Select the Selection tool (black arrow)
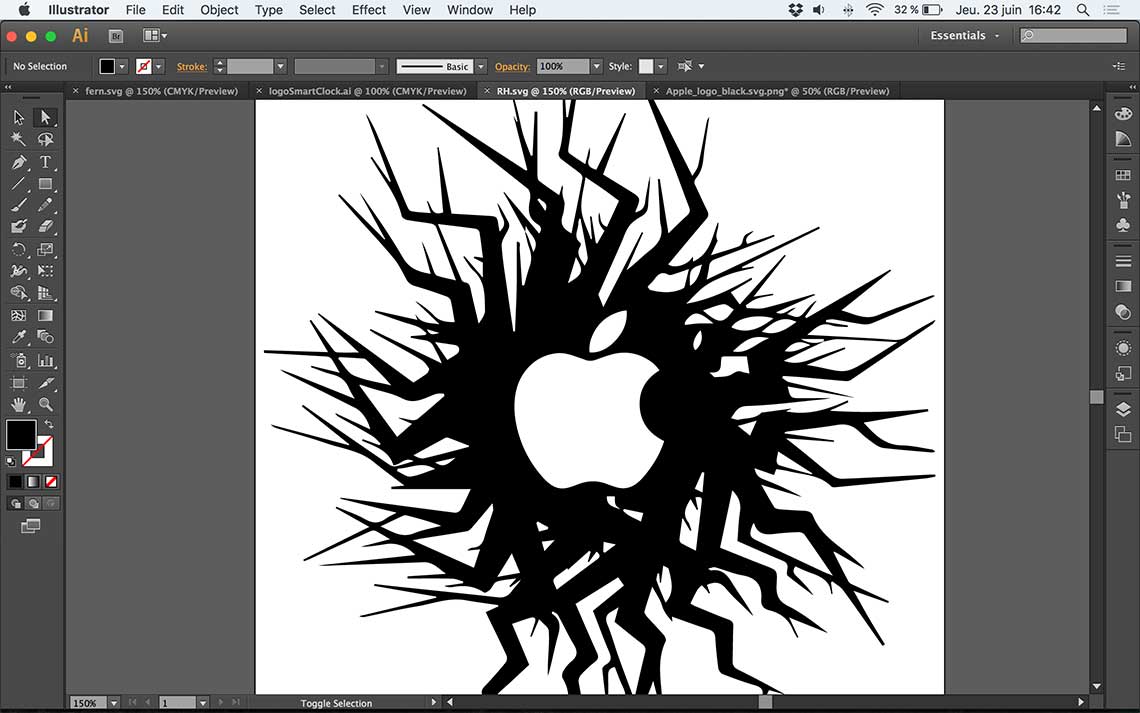This screenshot has height=713, width=1140. [19, 117]
